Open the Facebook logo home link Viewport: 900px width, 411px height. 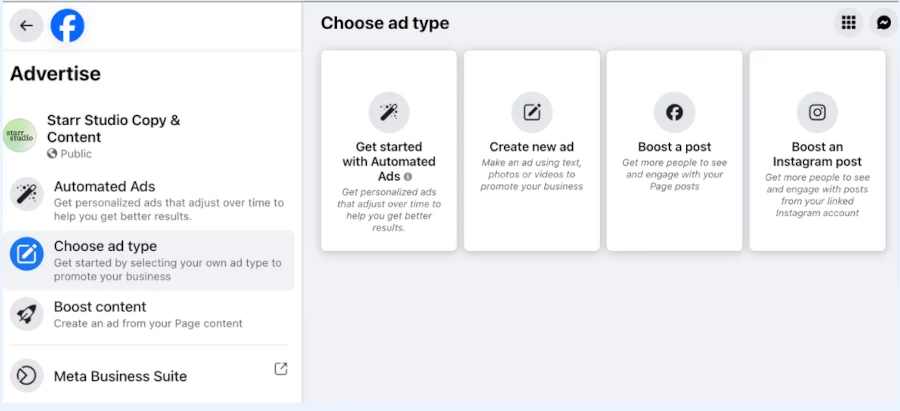click(x=67, y=25)
